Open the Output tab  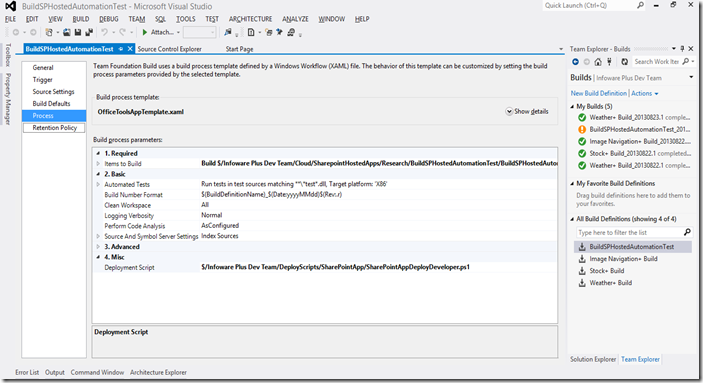(55, 372)
